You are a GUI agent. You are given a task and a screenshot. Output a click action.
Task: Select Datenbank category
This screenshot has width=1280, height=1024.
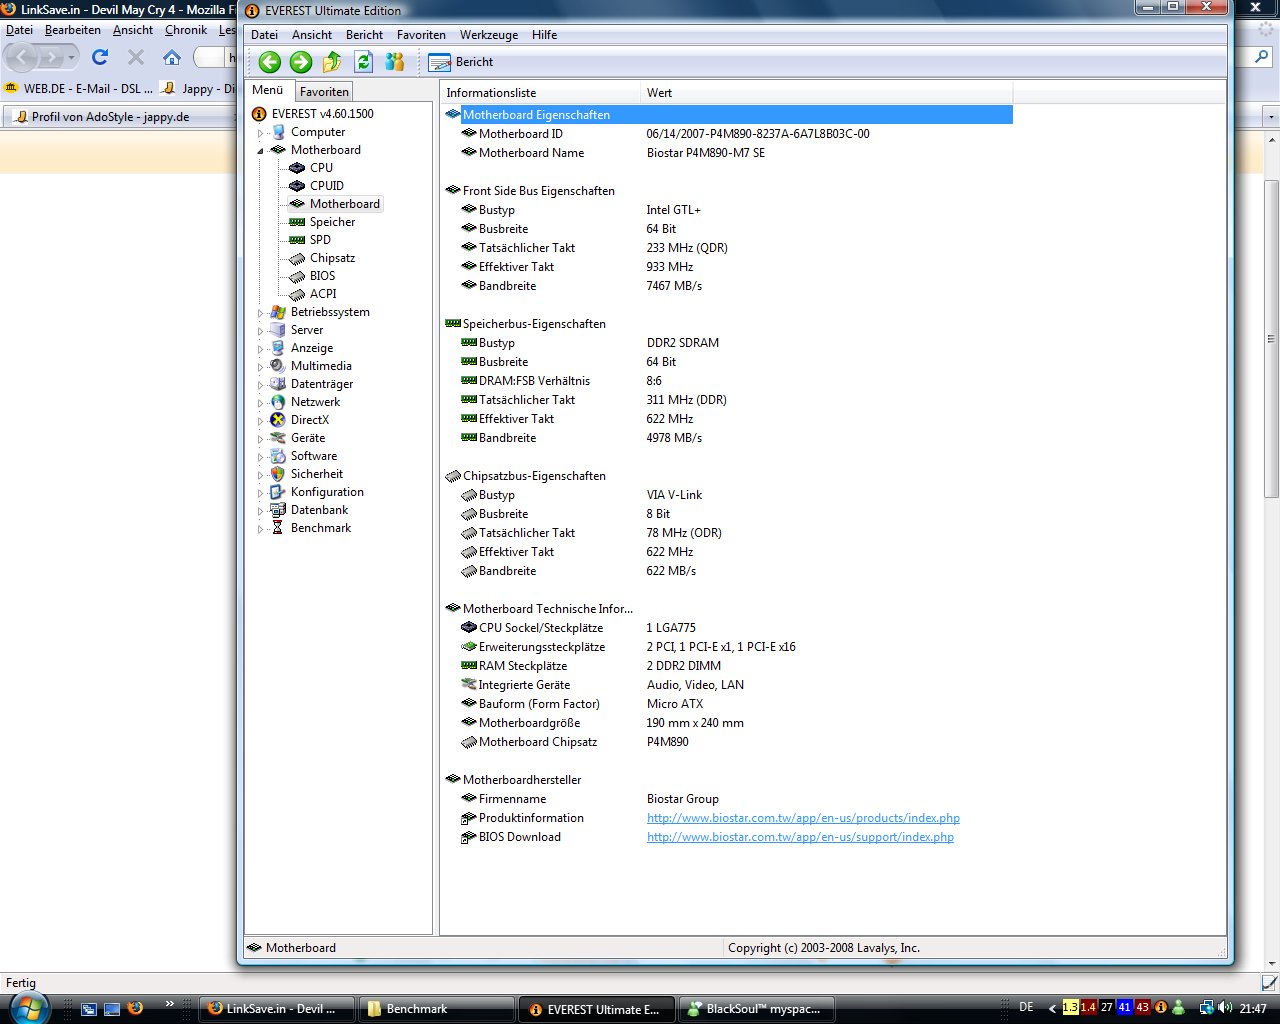click(x=319, y=510)
